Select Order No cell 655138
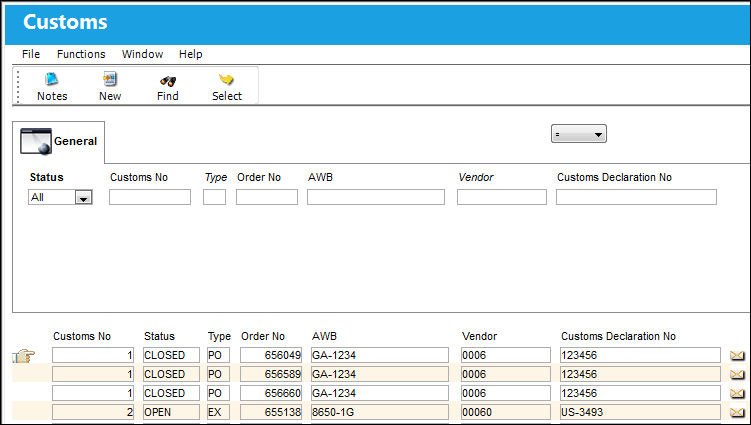Screen dimensions: 751x425 (x=271, y=412)
